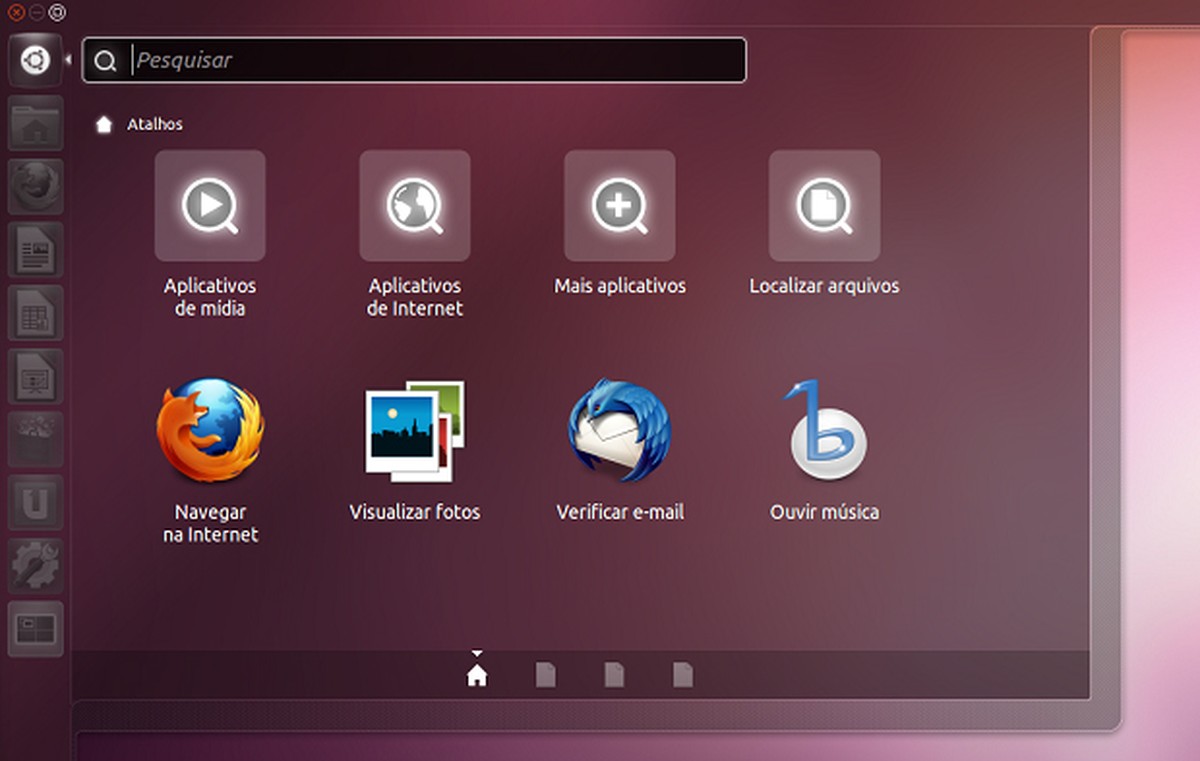This screenshot has height=761, width=1200.
Task: Click the Ubuntu One launcher icon
Action: pos(35,502)
